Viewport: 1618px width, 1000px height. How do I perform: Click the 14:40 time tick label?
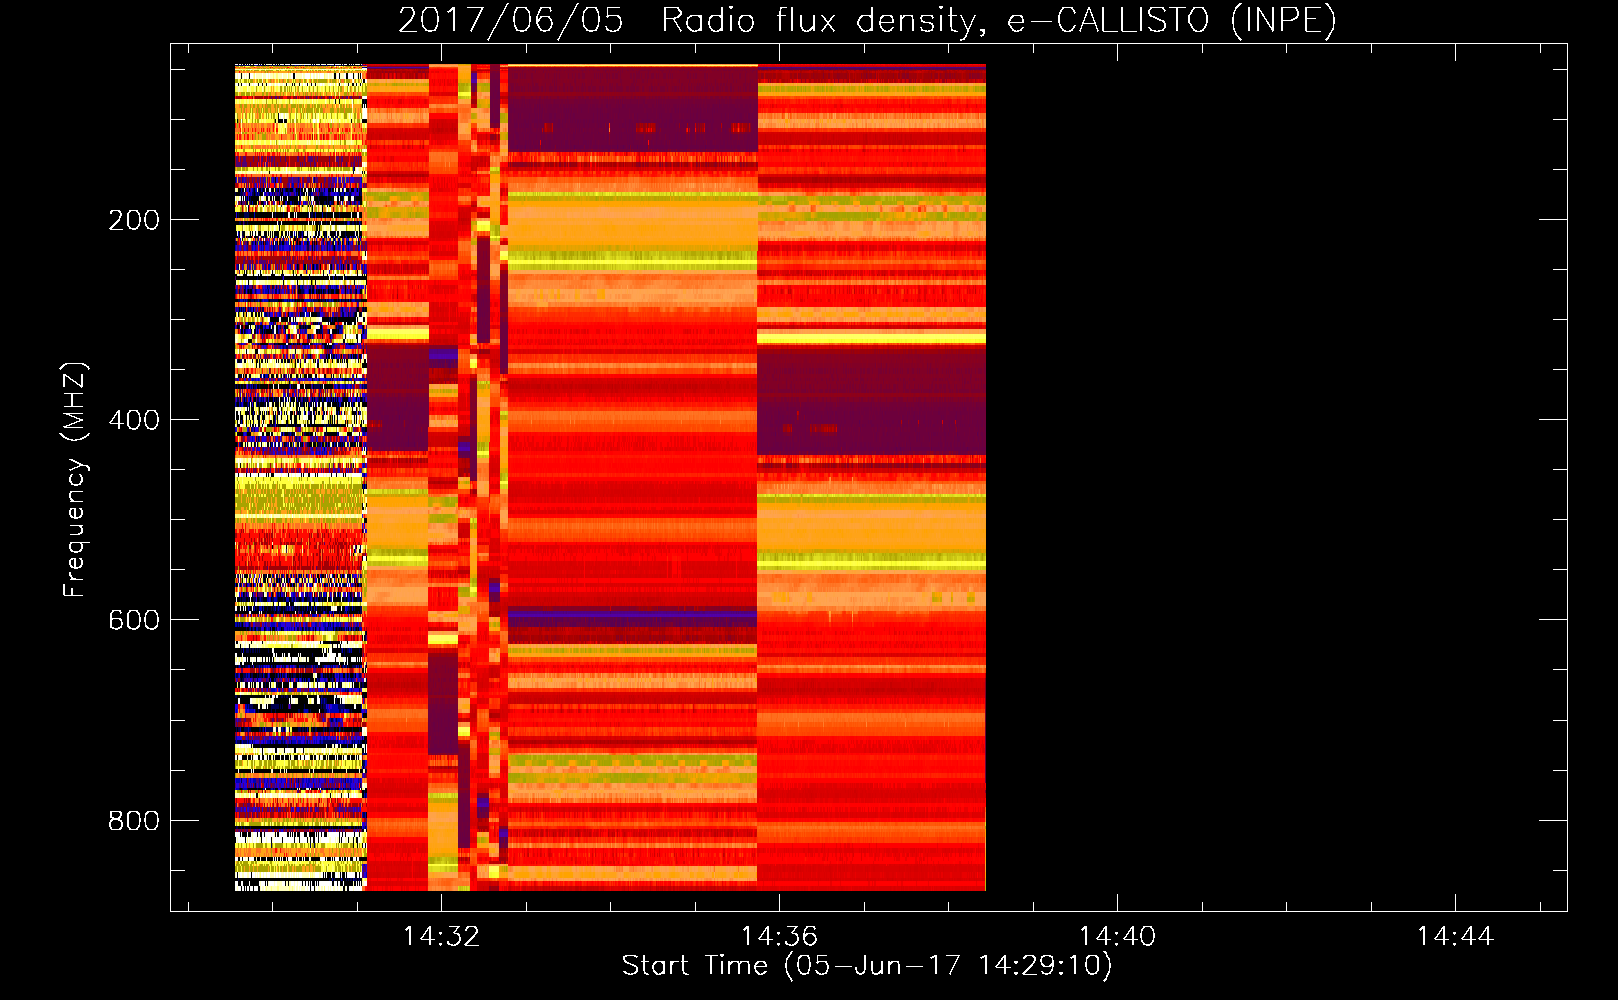click(x=1117, y=936)
